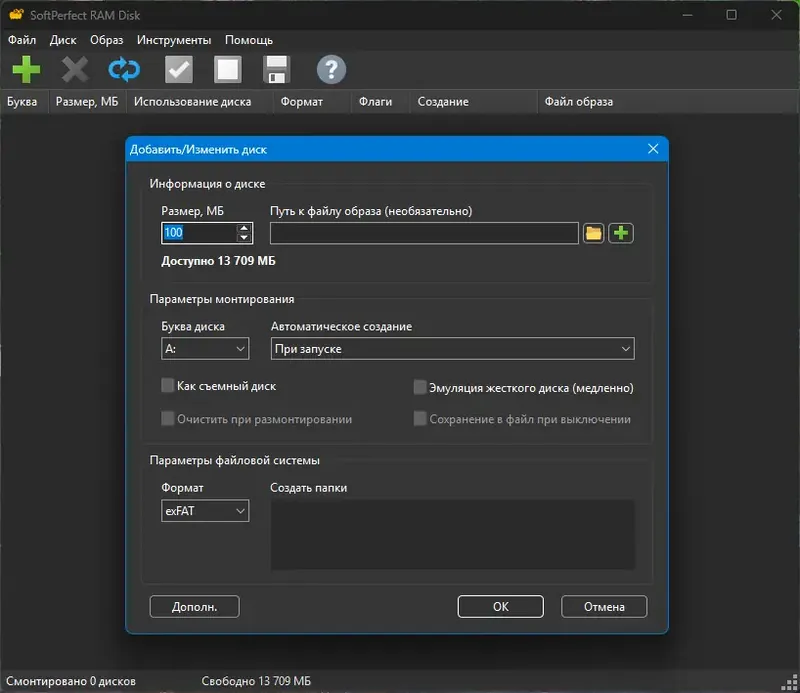Click the Параметры монтирования group label
800x693 pixels.
click(x=222, y=299)
